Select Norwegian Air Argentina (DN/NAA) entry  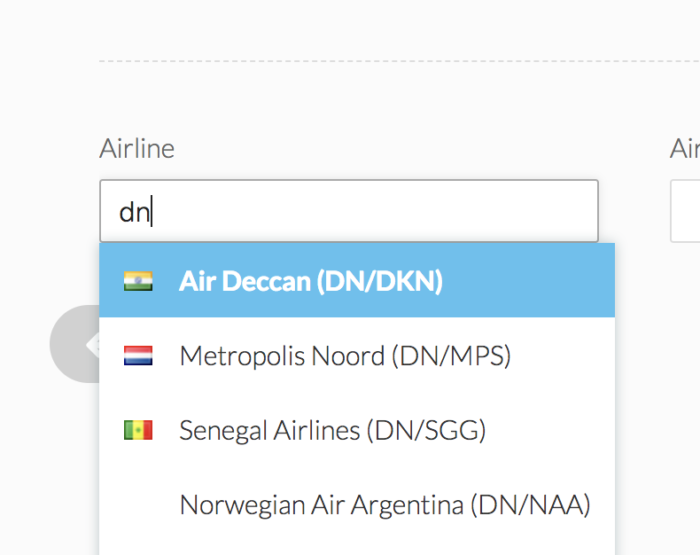tap(384, 505)
